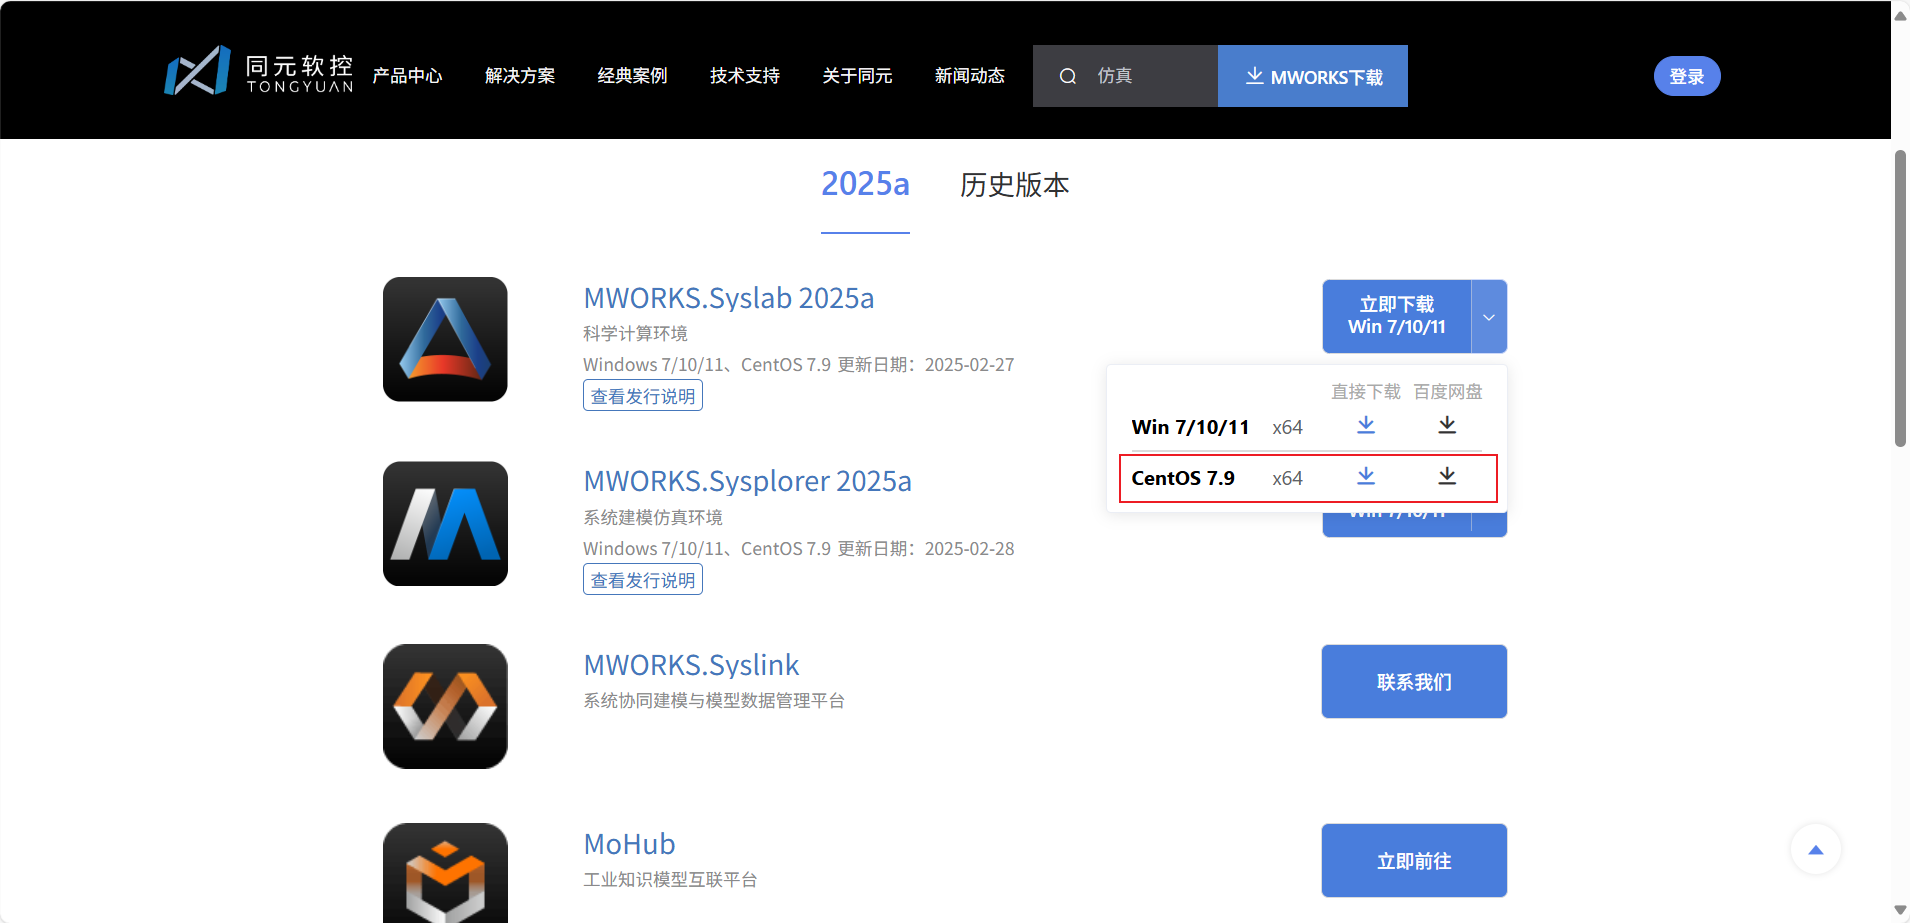Open the MWORKS.Syslink title link
The image size is (1910, 923).
pyautogui.click(x=692, y=665)
